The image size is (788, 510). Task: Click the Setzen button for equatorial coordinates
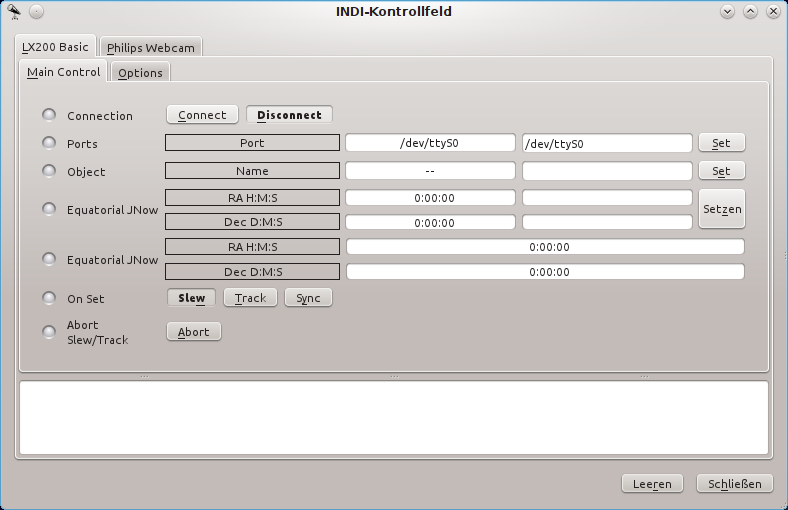coord(721,209)
